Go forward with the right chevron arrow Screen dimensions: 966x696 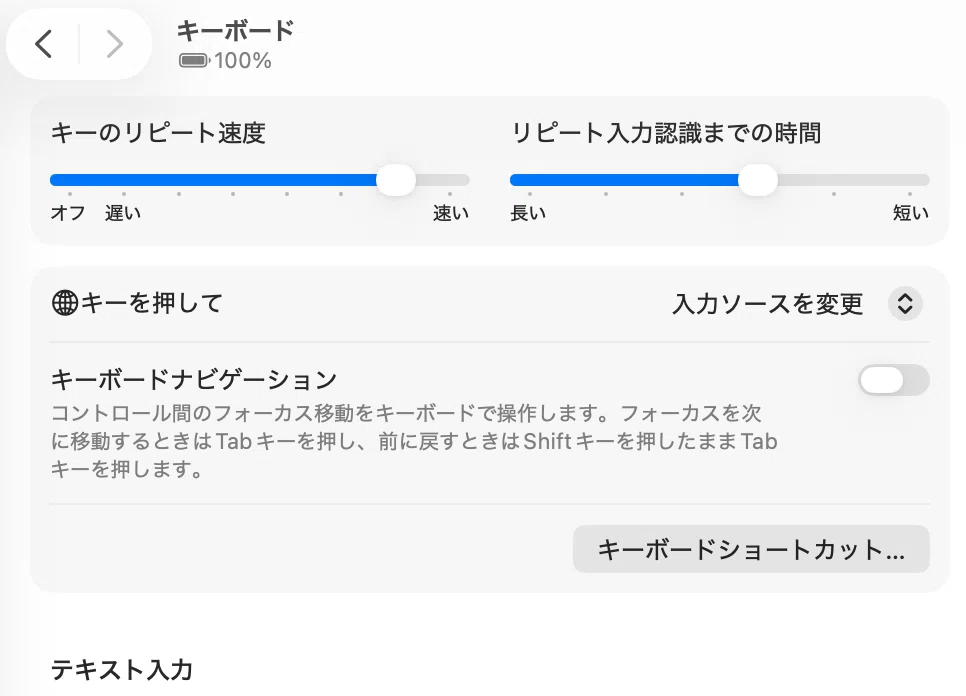(115, 44)
